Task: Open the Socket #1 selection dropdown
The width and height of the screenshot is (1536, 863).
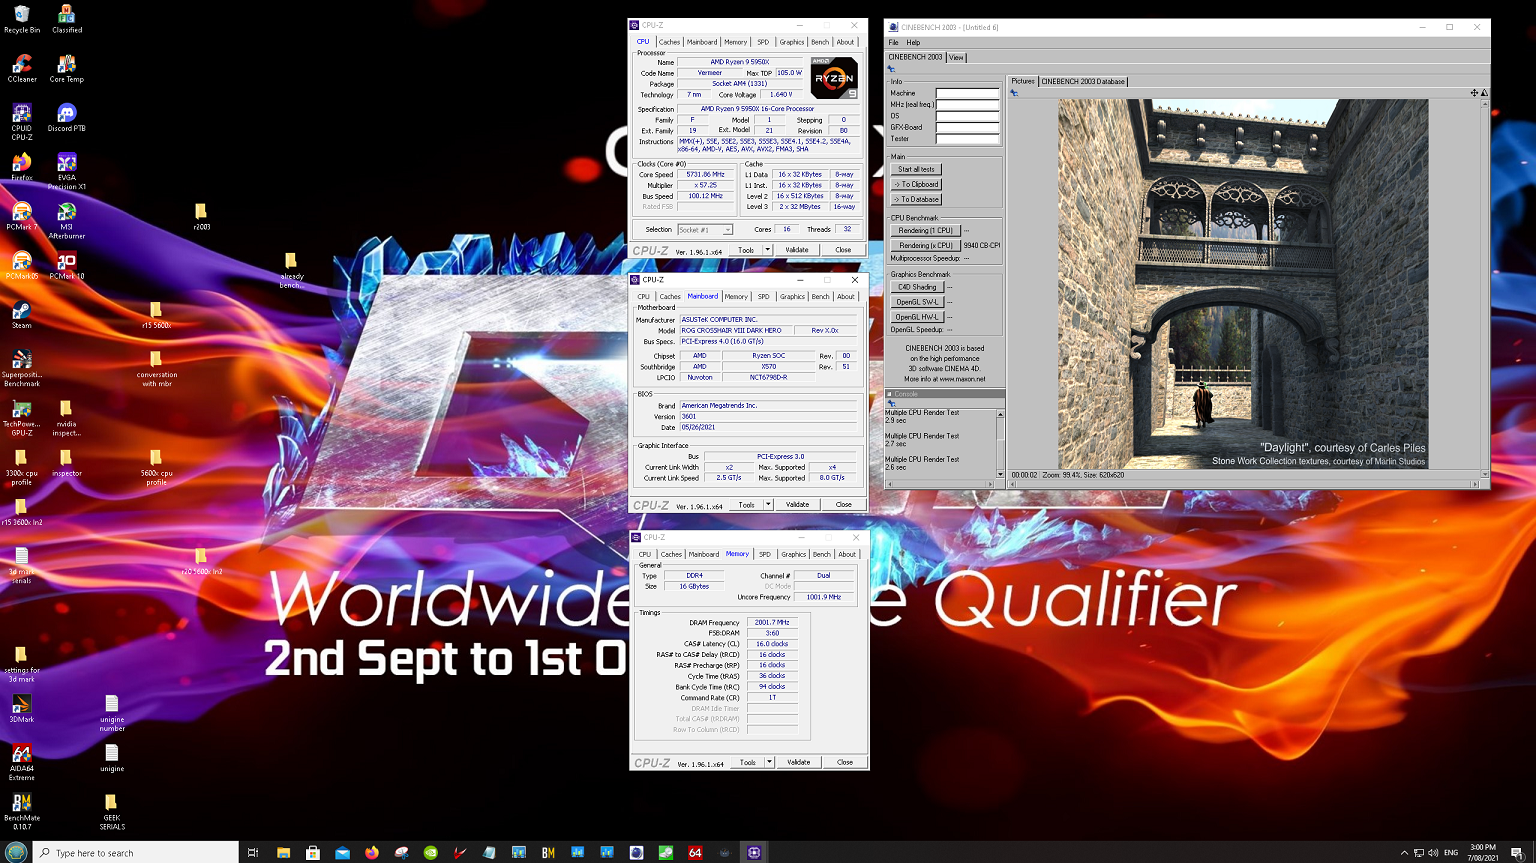Action: point(705,230)
